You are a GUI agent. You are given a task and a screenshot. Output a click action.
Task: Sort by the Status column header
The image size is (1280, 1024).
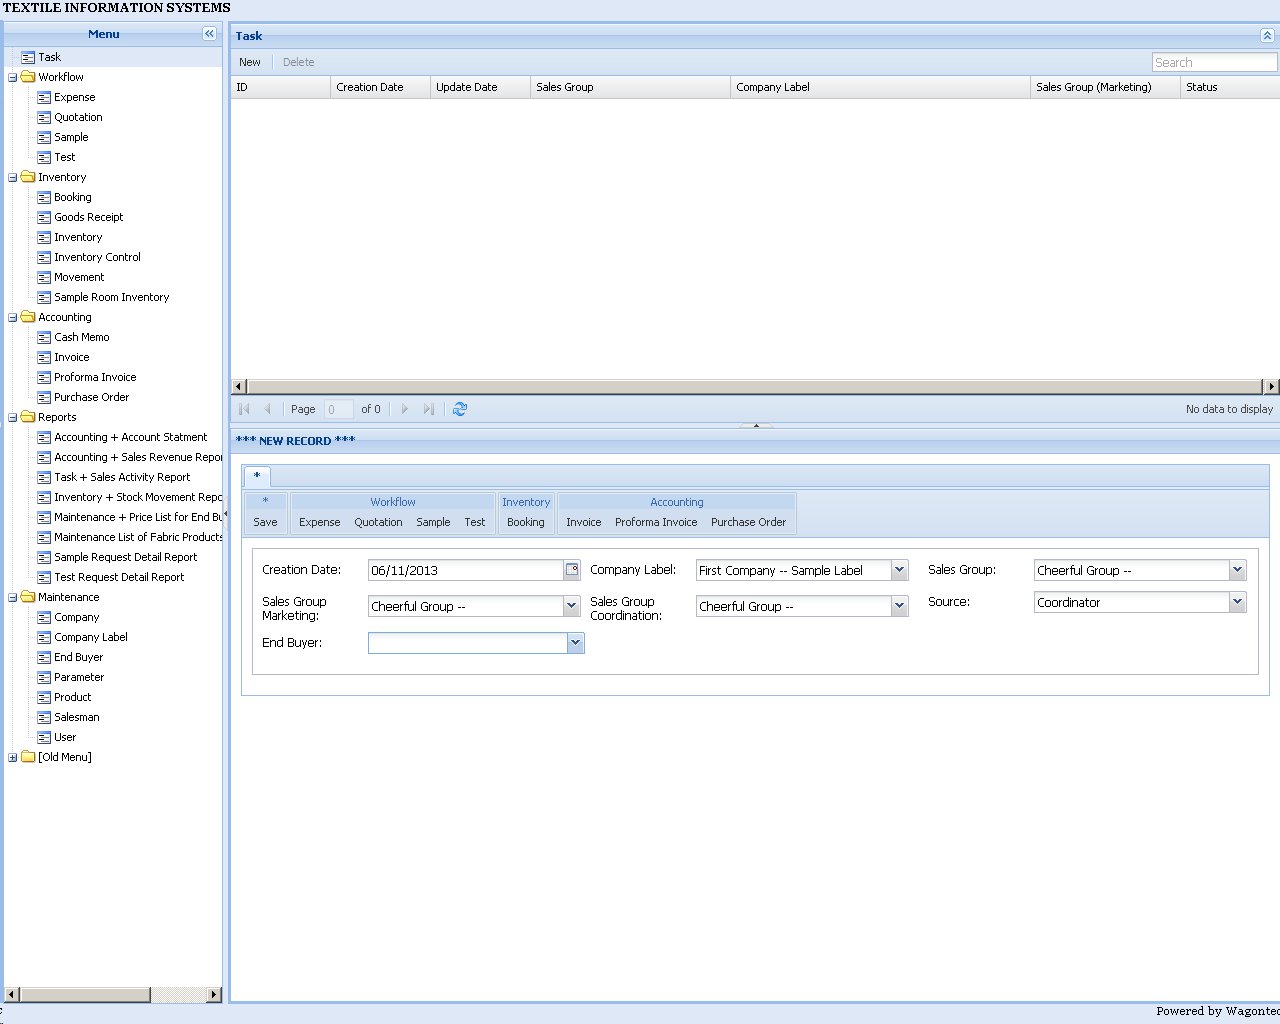point(1230,87)
